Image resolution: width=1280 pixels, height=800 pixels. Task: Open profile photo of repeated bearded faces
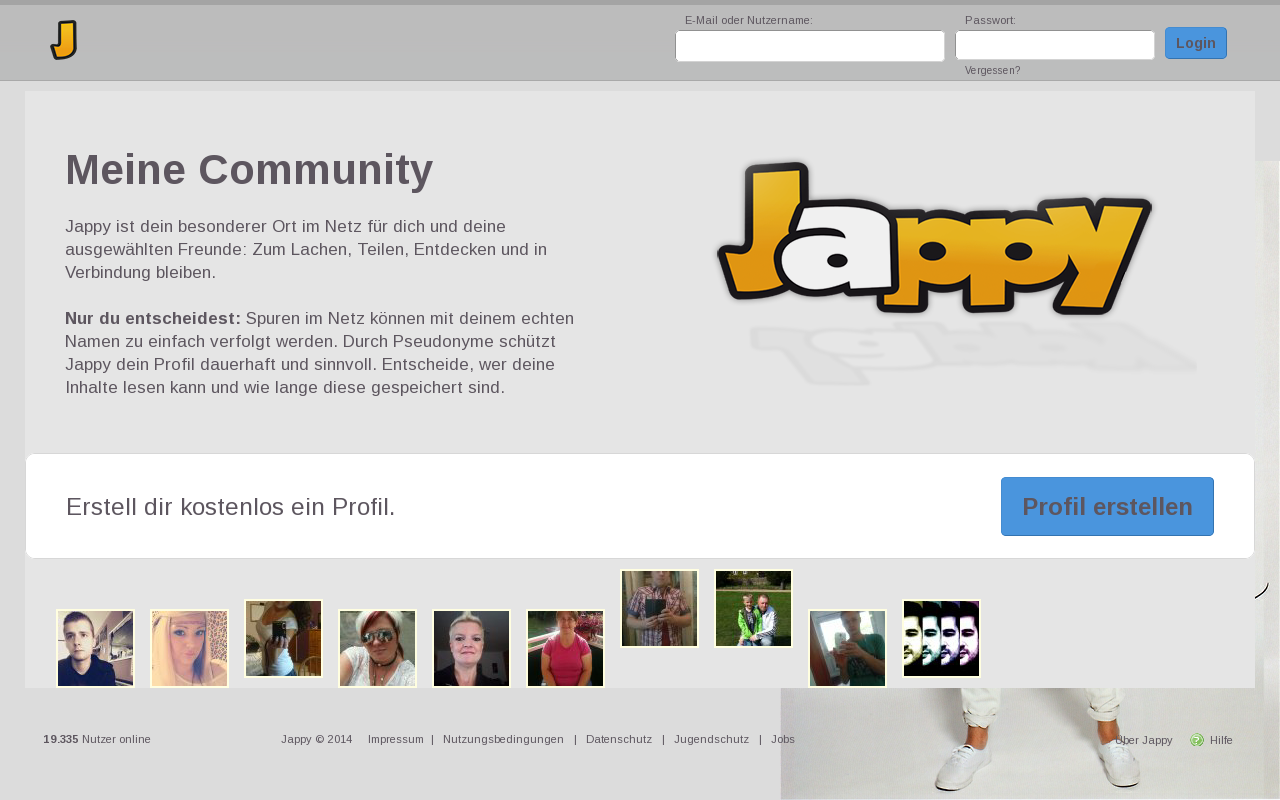tap(942, 639)
